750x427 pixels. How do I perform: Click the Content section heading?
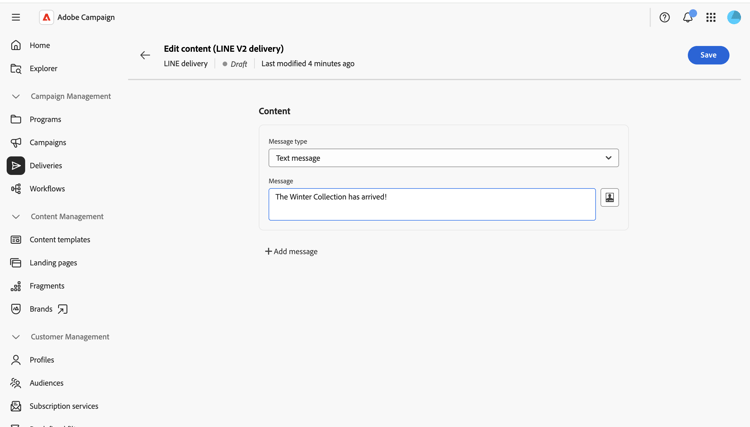tap(275, 111)
